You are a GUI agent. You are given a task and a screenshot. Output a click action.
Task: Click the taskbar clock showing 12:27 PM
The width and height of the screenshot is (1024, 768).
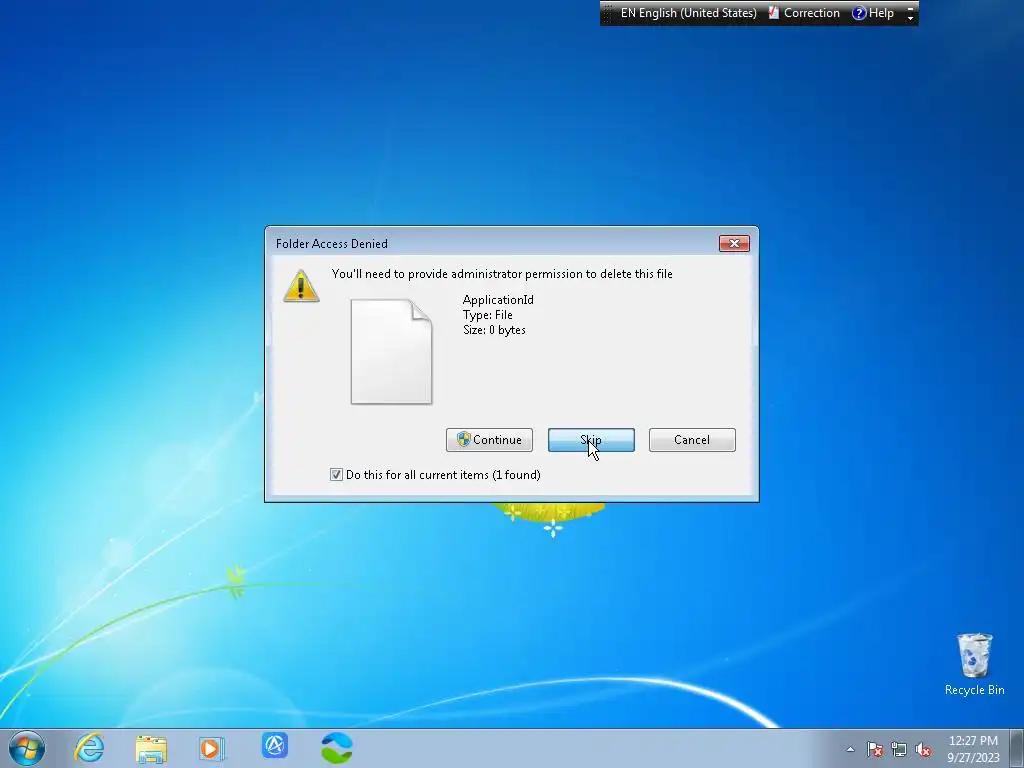point(973,749)
